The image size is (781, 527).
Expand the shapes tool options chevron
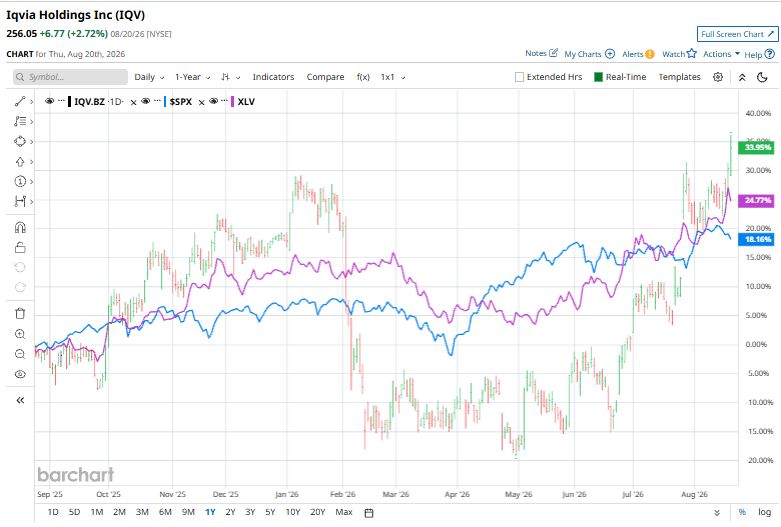point(31,142)
